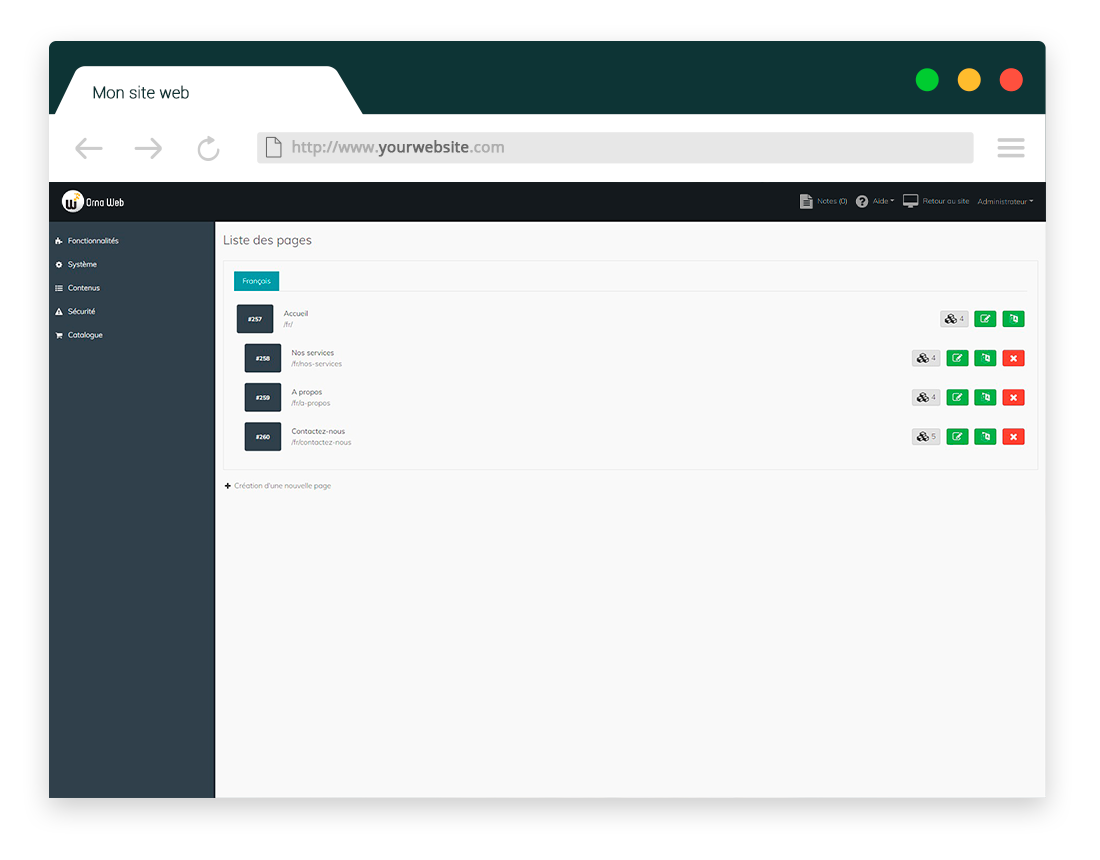Open Contenus in the sidebar
The image size is (1100, 860).
click(x=77, y=288)
